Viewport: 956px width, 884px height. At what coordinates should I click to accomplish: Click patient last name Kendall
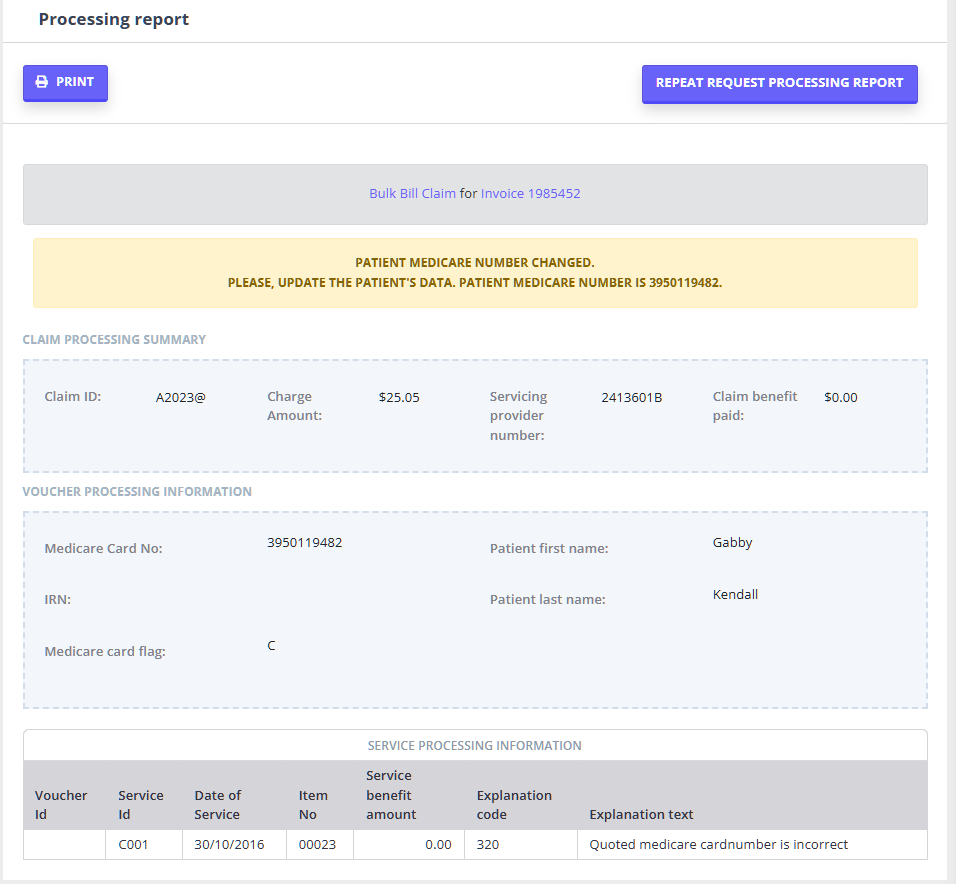[735, 595]
